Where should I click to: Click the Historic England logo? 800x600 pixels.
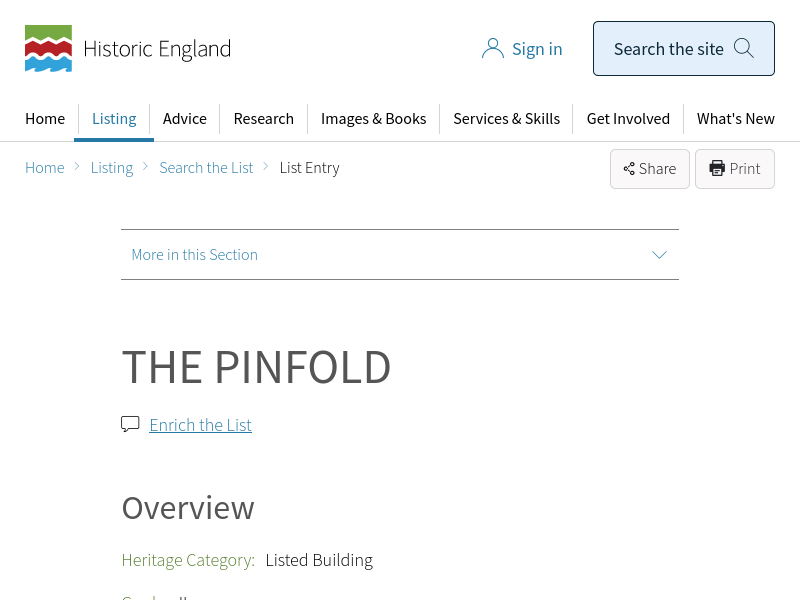(128, 48)
